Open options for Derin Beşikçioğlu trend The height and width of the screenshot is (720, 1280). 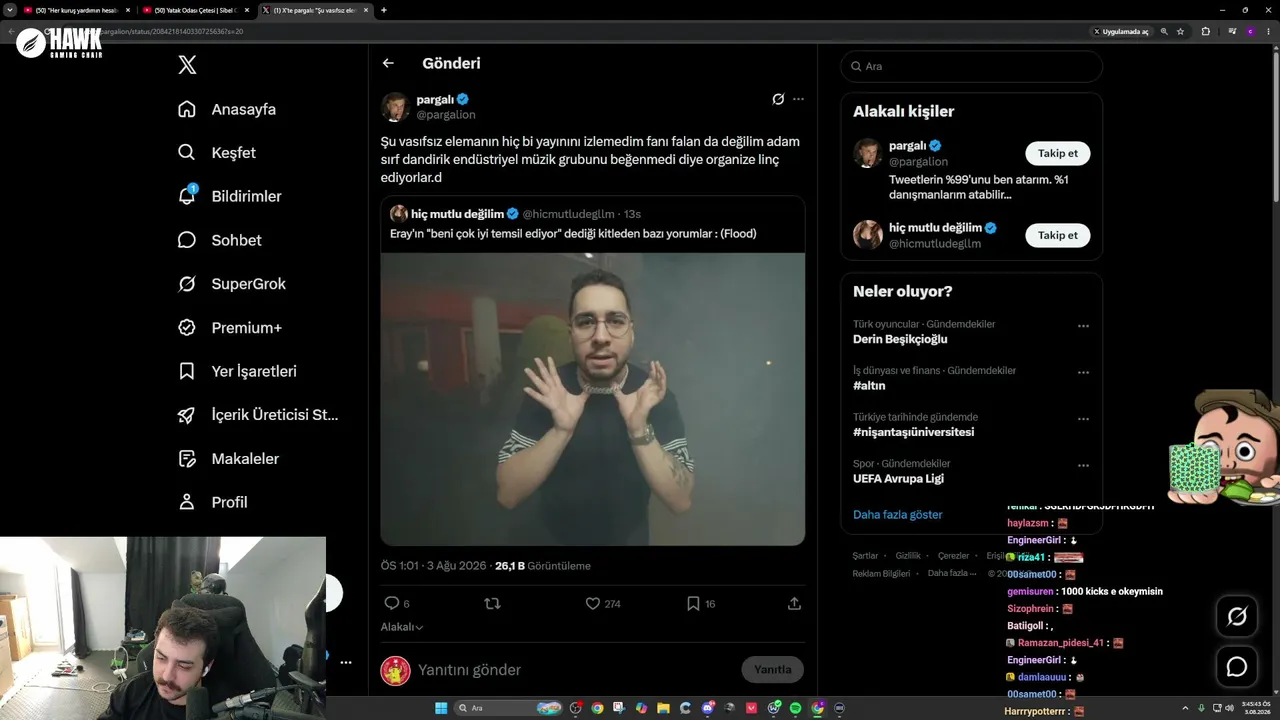coord(1083,326)
